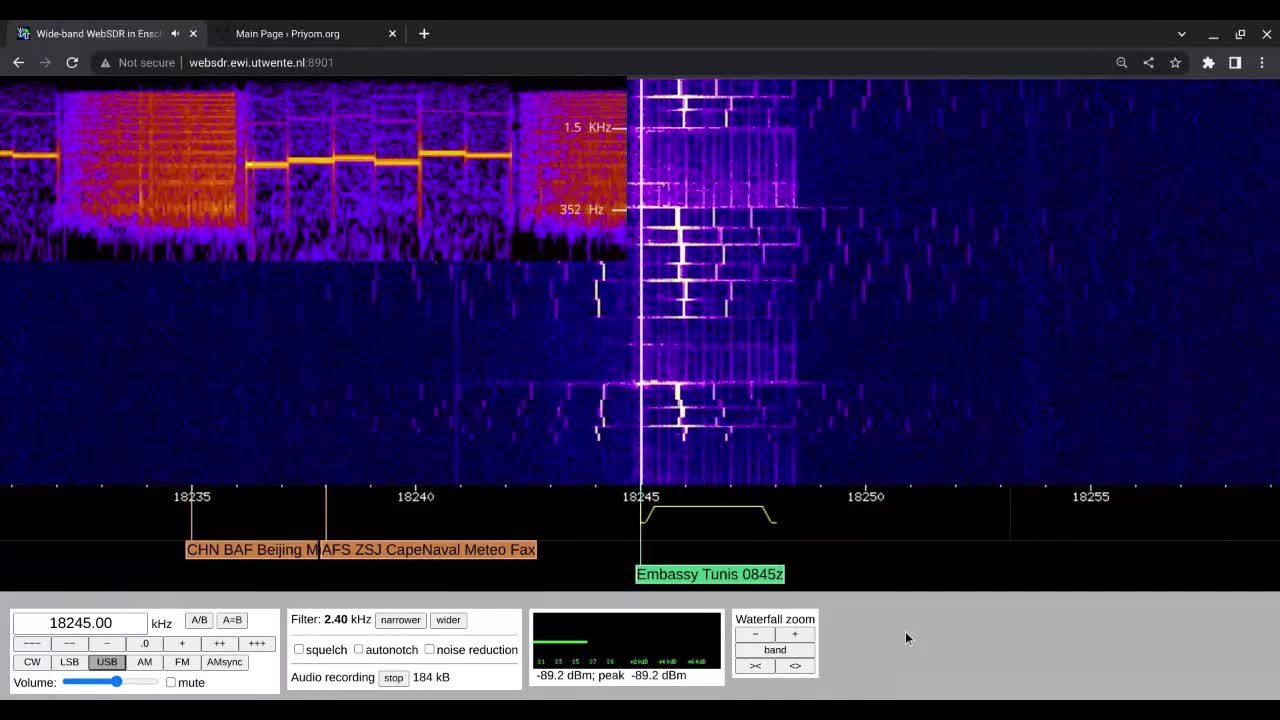The image size is (1280, 720).
Task: Switch to the Main Page Priyom.org tab
Action: (288, 34)
